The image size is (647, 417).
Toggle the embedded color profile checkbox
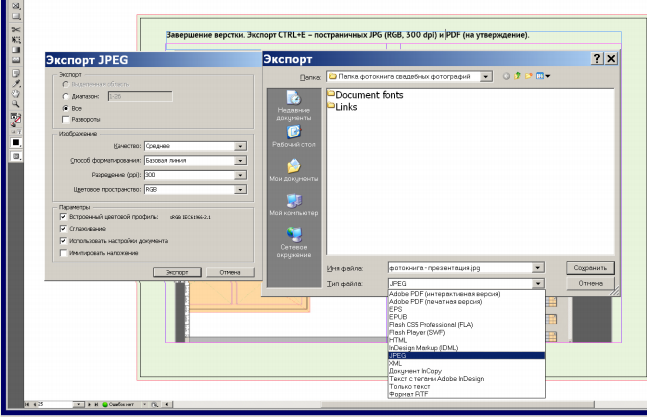tap(63, 217)
